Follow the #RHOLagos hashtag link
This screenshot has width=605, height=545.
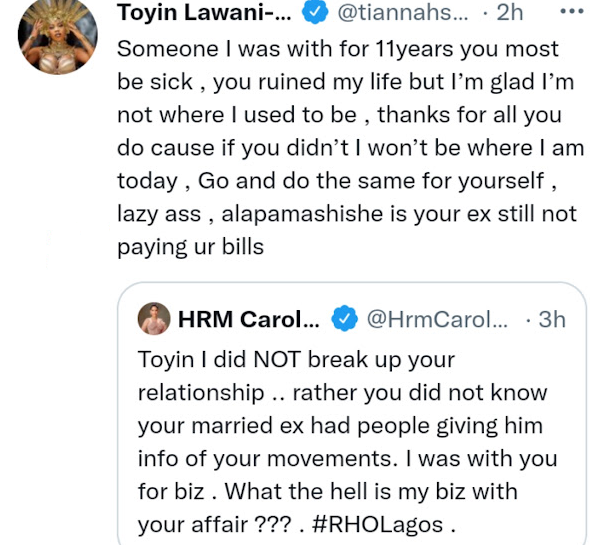[377, 525]
